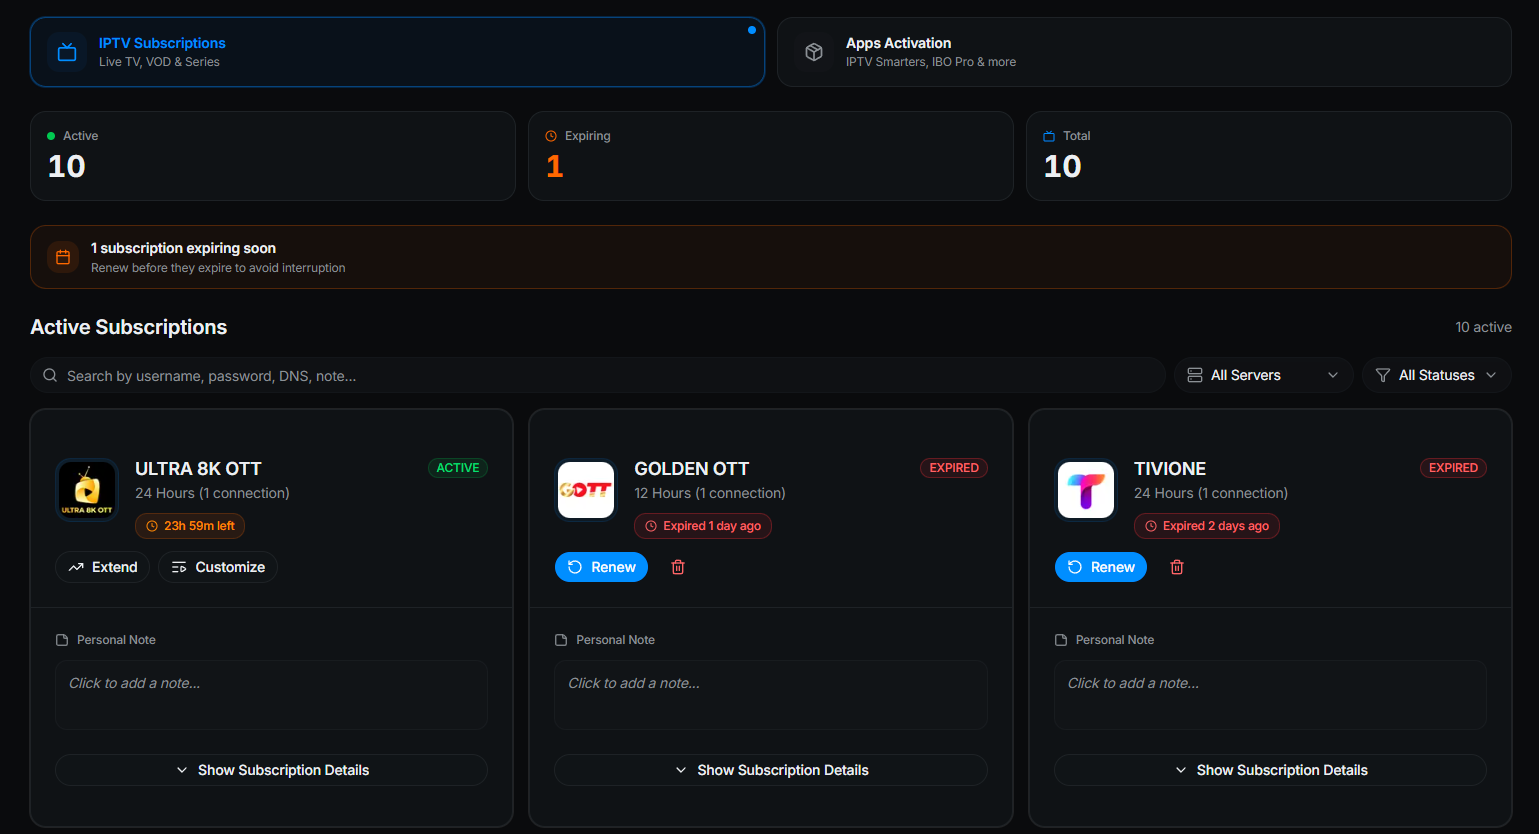Switch to the Apps Activation tab

1144,52
